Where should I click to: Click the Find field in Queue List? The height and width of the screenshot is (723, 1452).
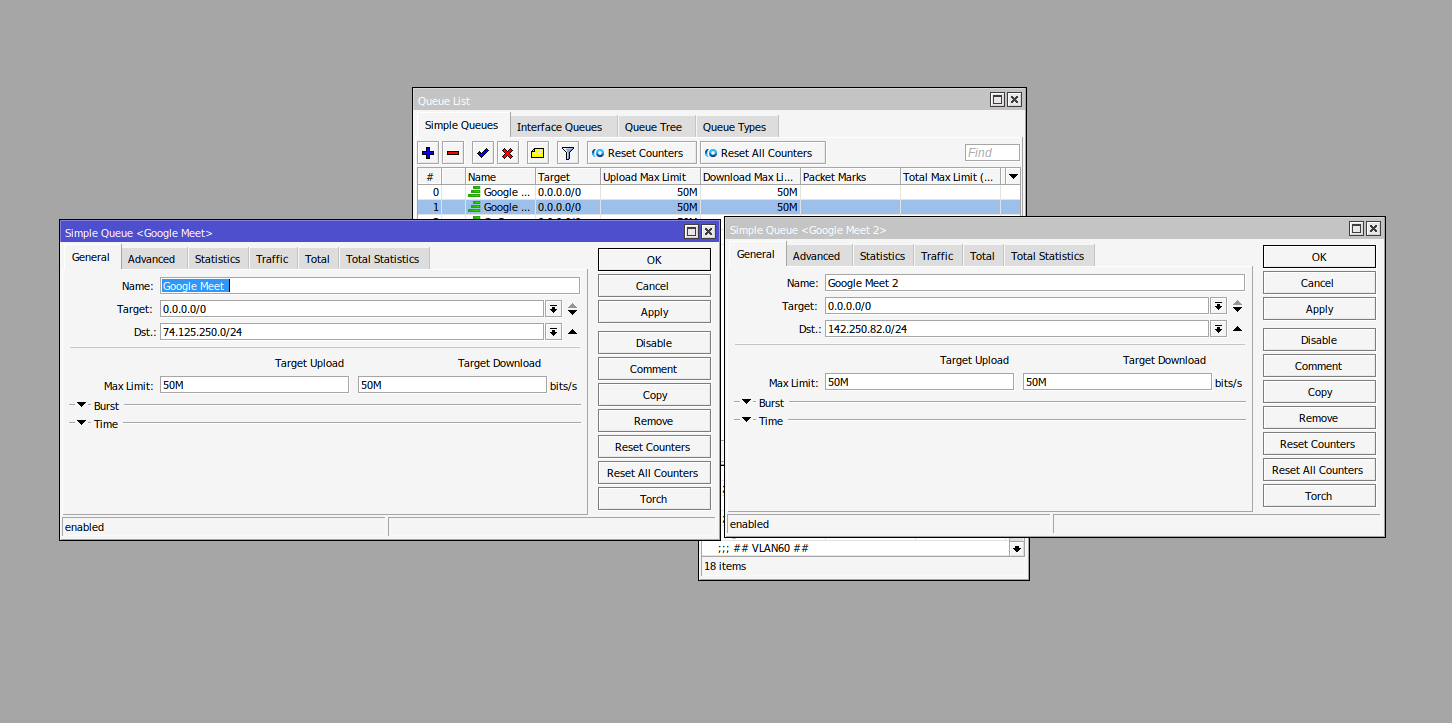point(992,153)
